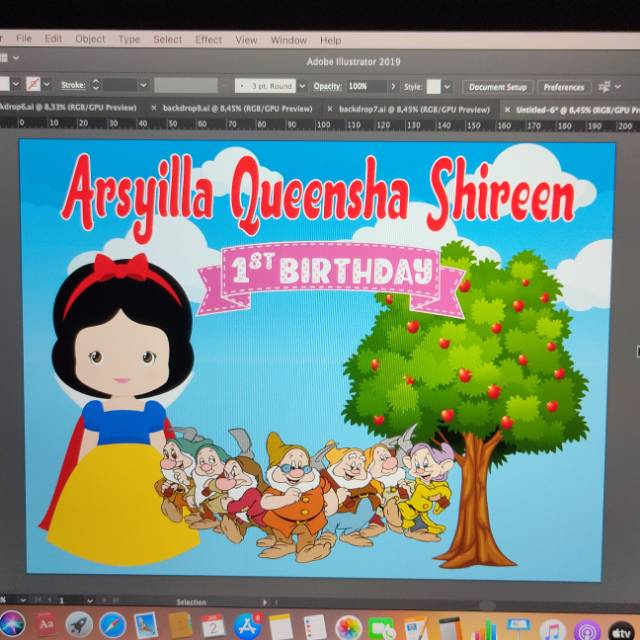Expand the stroke weight dropdown
The height and width of the screenshot is (640, 640).
pyautogui.click(x=143, y=85)
